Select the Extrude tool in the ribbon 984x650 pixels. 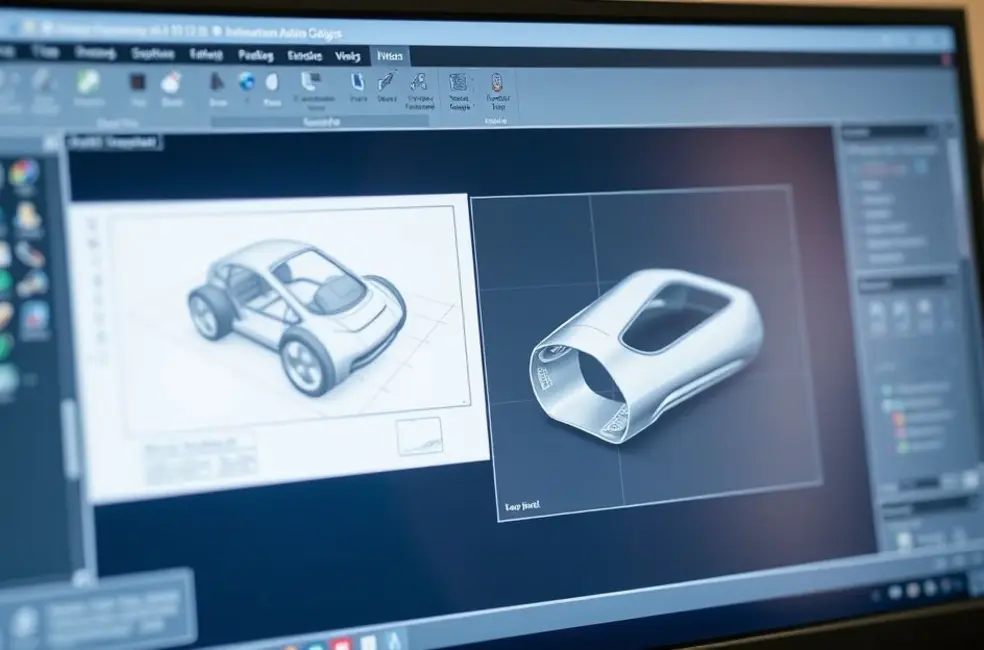[215, 85]
